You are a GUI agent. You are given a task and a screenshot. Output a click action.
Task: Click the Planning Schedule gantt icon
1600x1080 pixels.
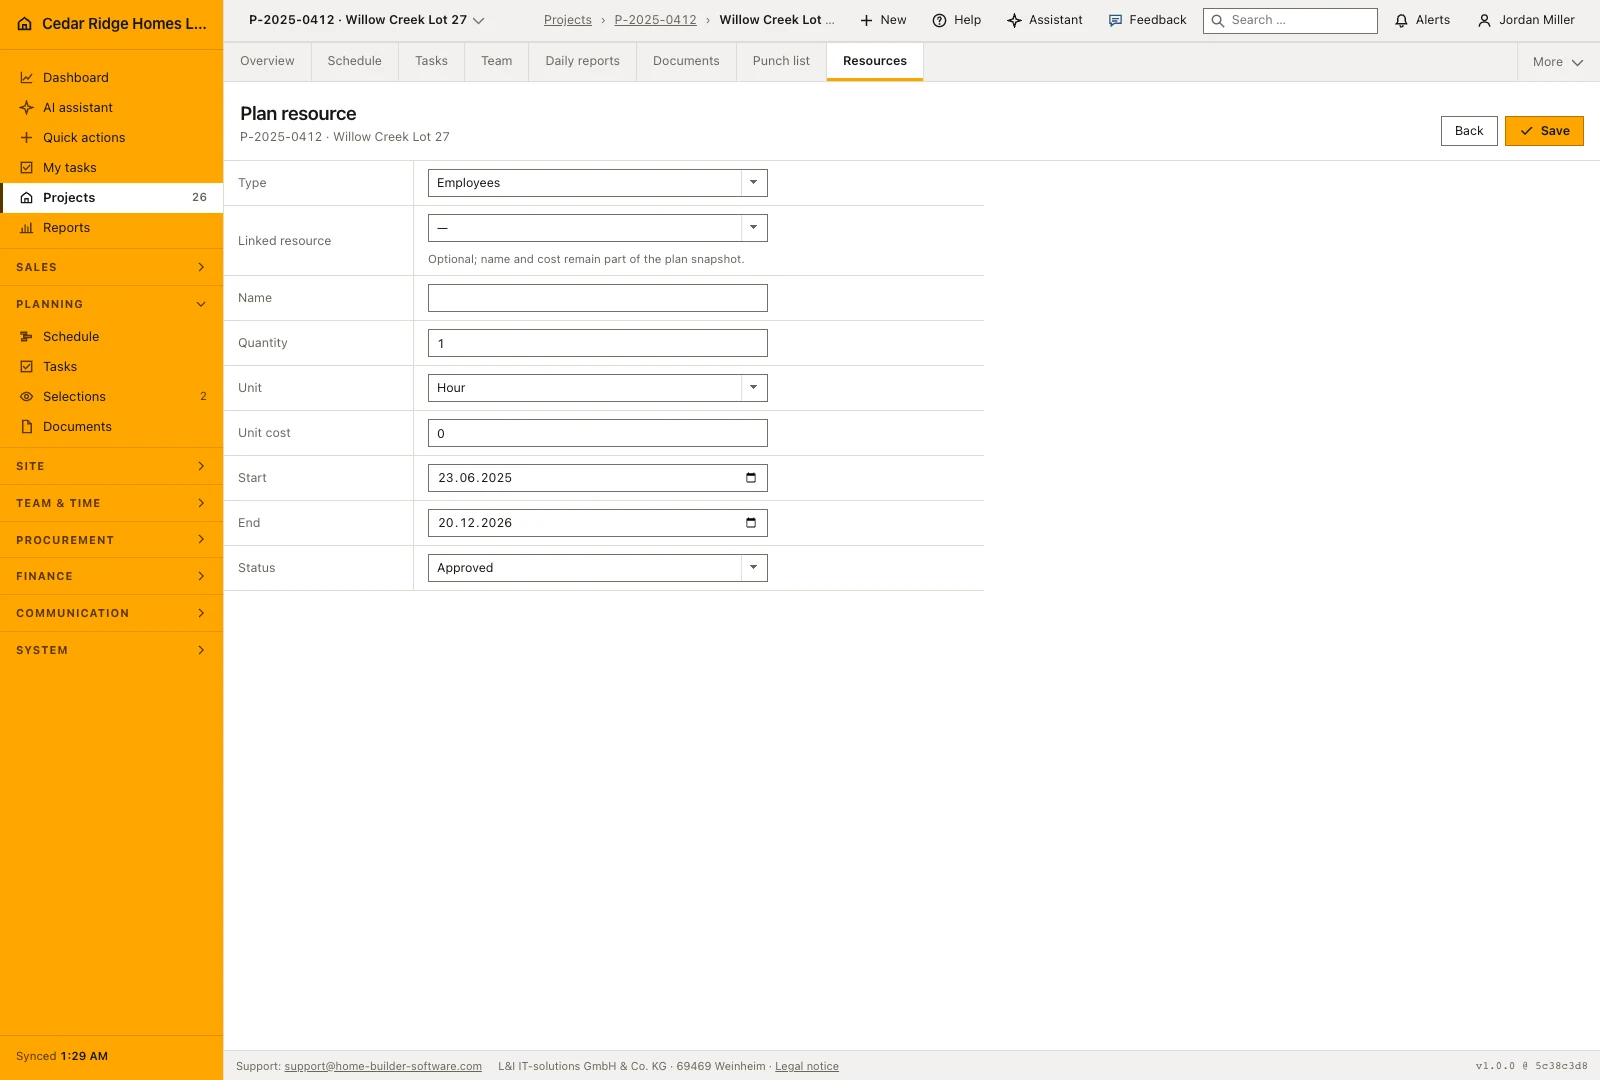(27, 337)
